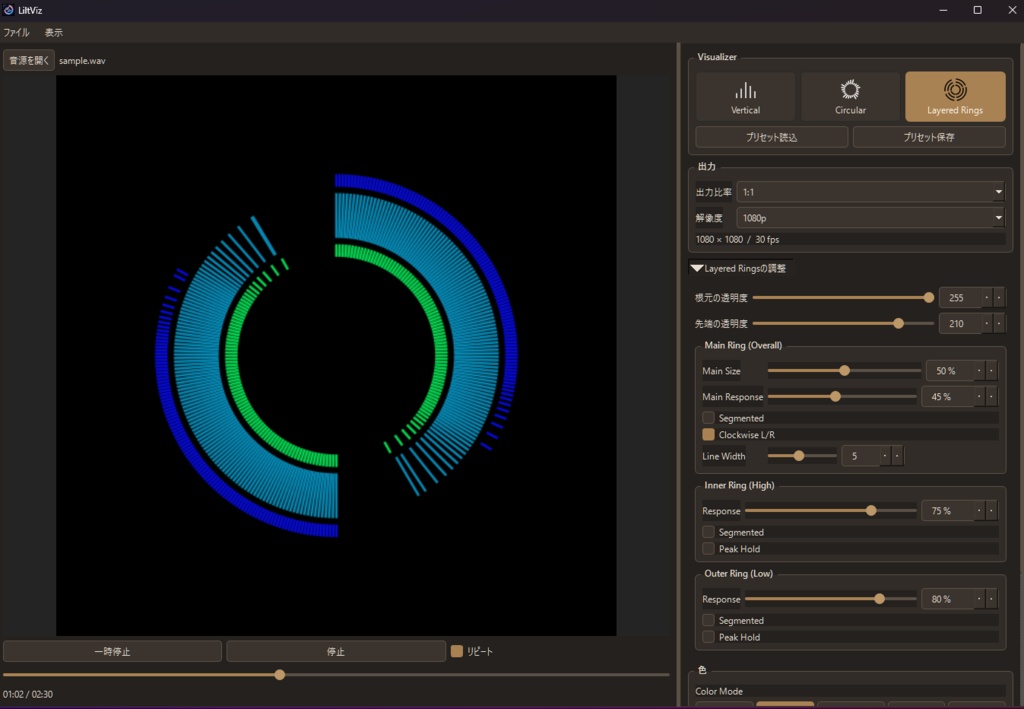Screen dimensions: 1024x709
Task: Toggle the Clockwise L/R checkbox
Action: click(709, 435)
